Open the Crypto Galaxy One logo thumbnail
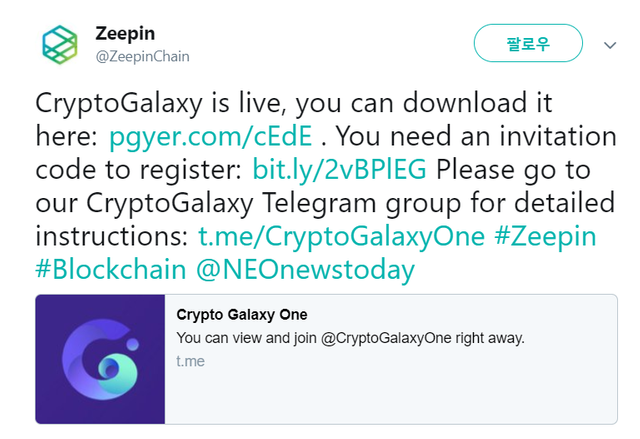The image size is (640, 439). tap(99, 359)
